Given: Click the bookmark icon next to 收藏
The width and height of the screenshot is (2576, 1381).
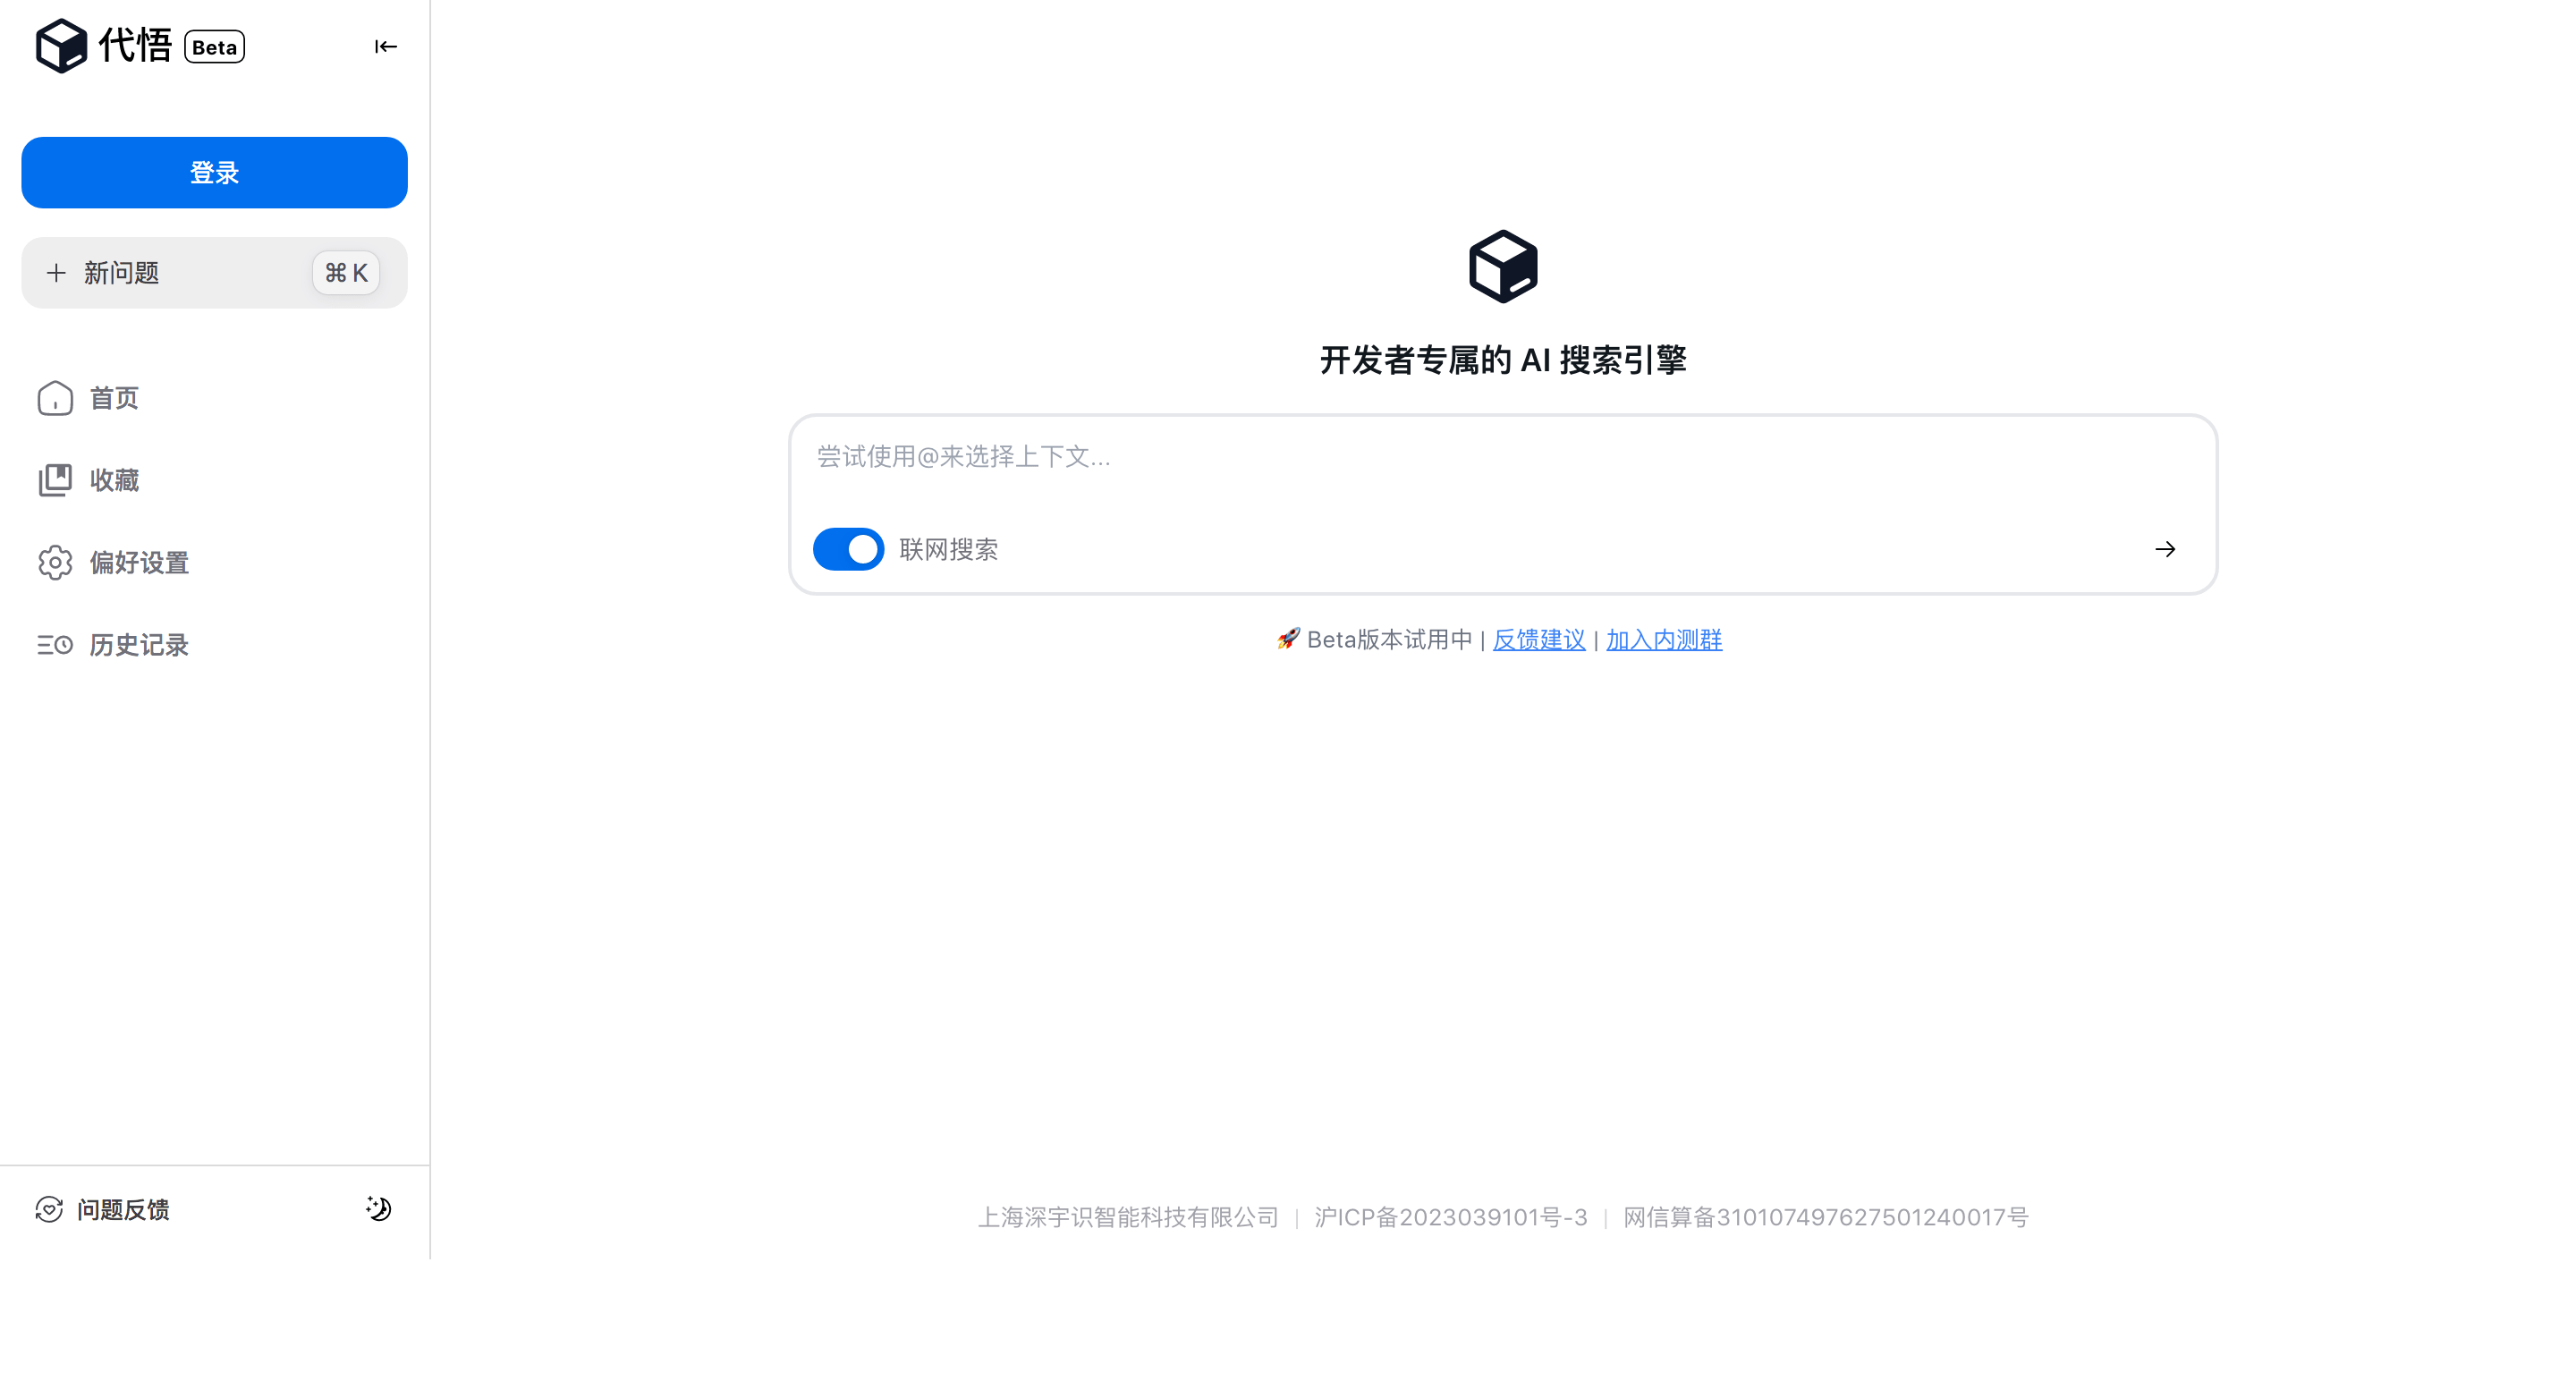Looking at the screenshot, I should (55, 480).
